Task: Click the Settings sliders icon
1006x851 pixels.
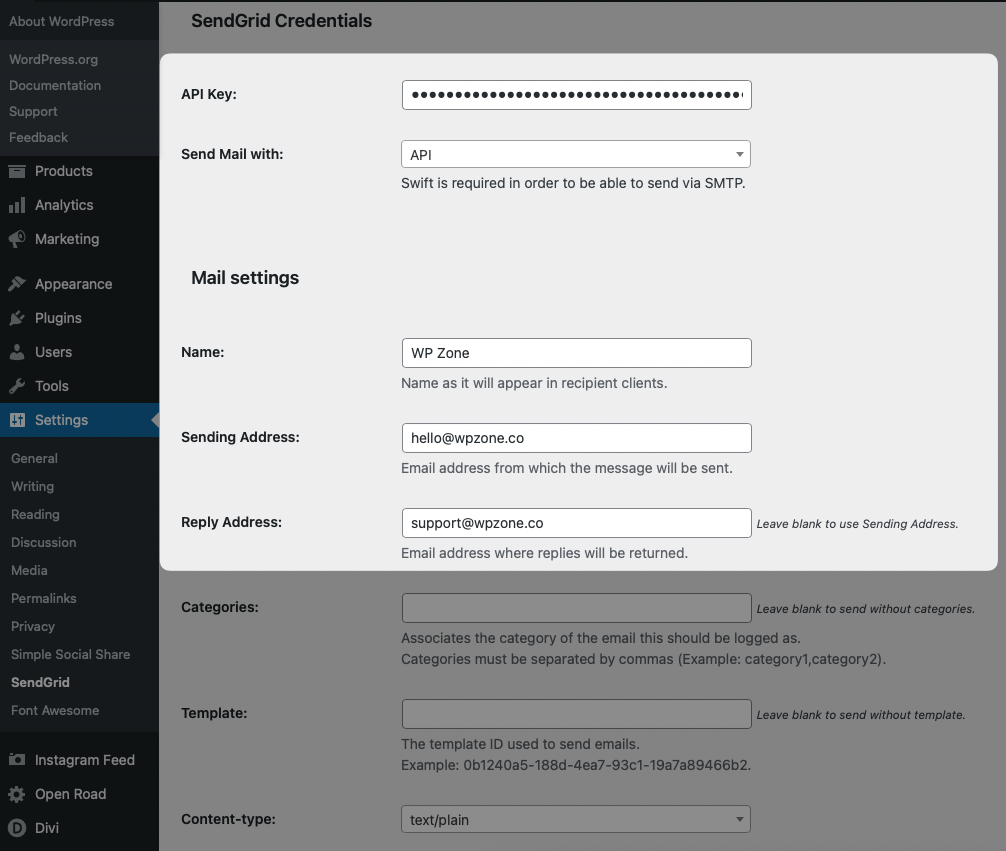Action: pyautogui.click(x=17, y=420)
